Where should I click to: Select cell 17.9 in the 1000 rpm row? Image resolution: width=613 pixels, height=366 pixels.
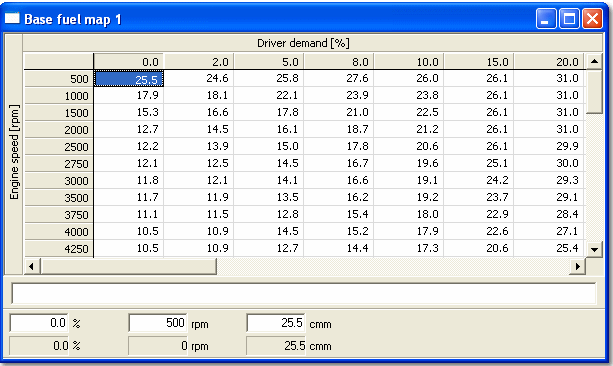tap(129, 95)
